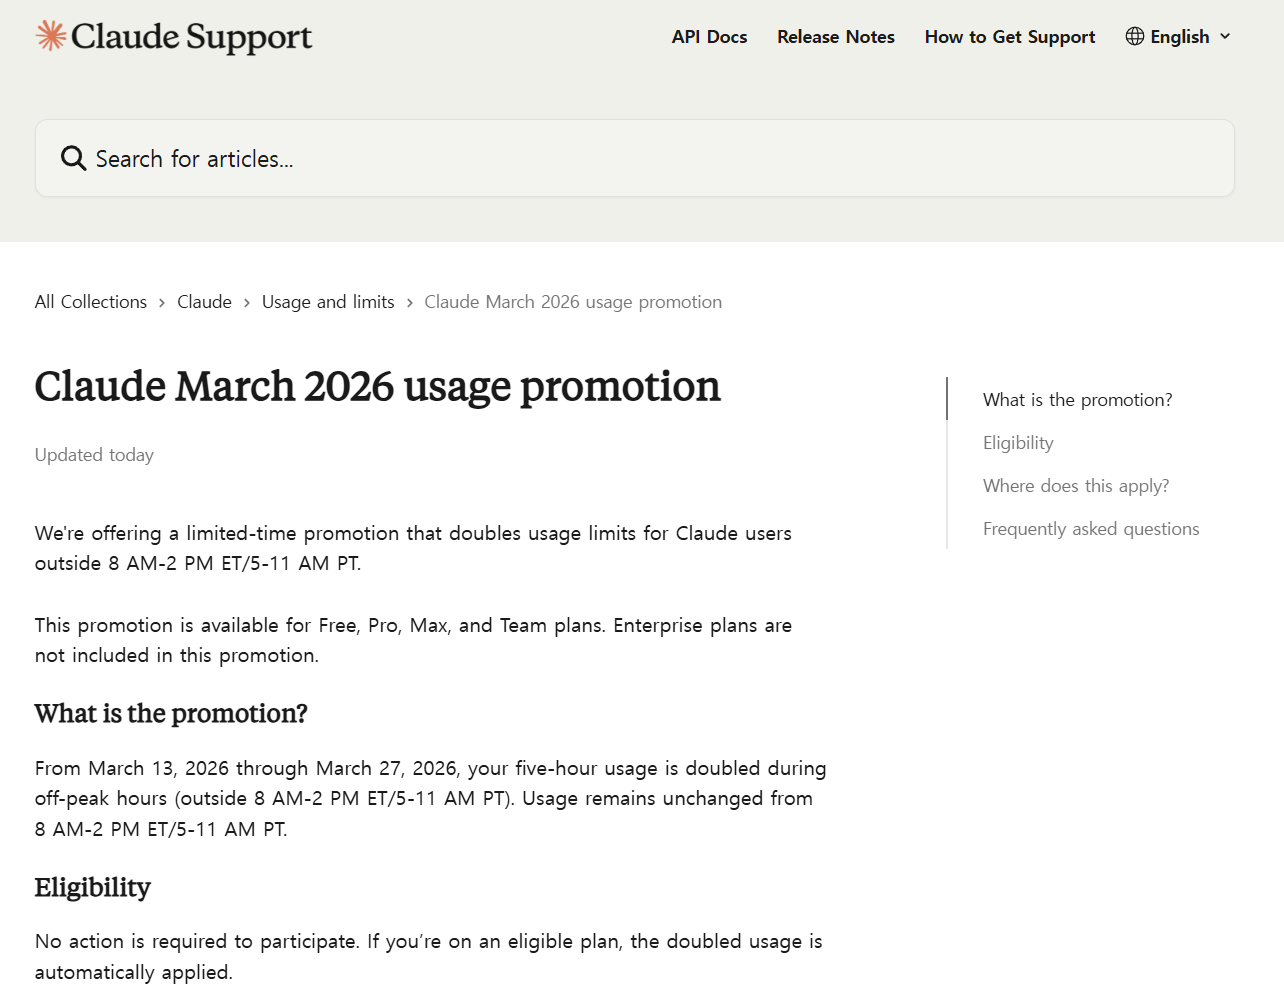The height and width of the screenshot is (1000, 1284).
Task: Click the magnifying glass search icon
Action: 73,158
